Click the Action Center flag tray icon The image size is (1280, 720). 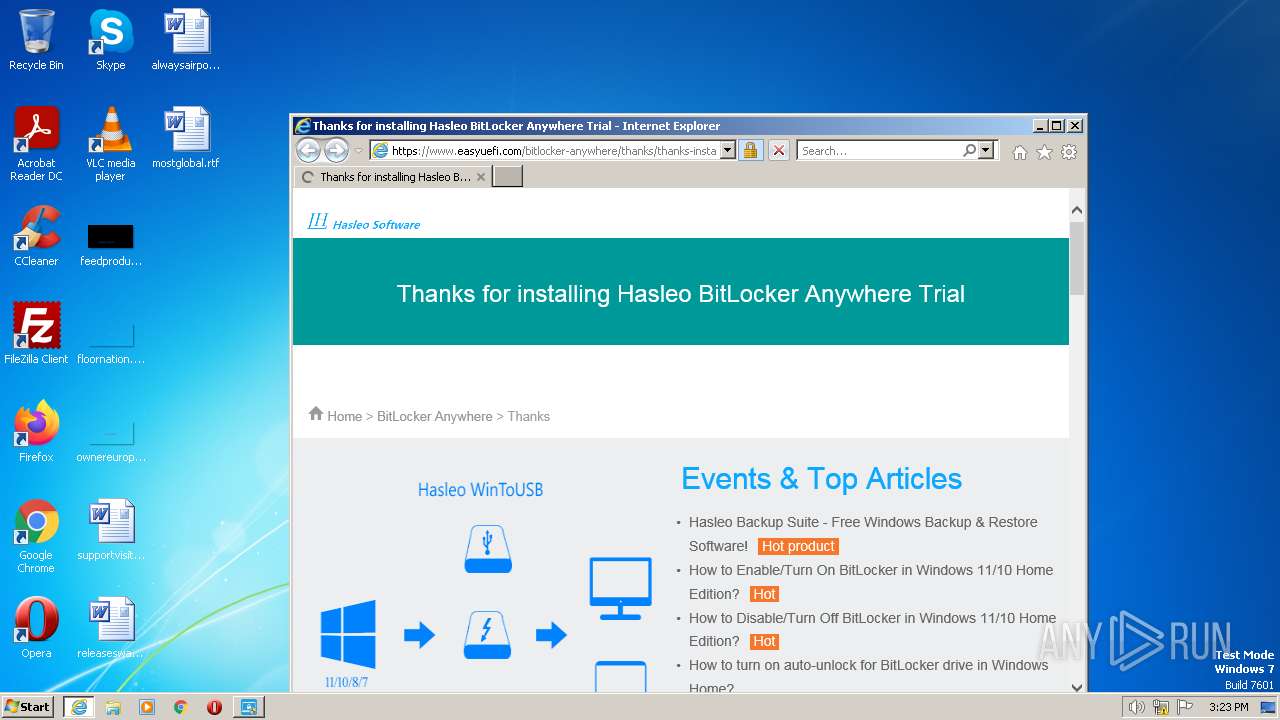1185,707
